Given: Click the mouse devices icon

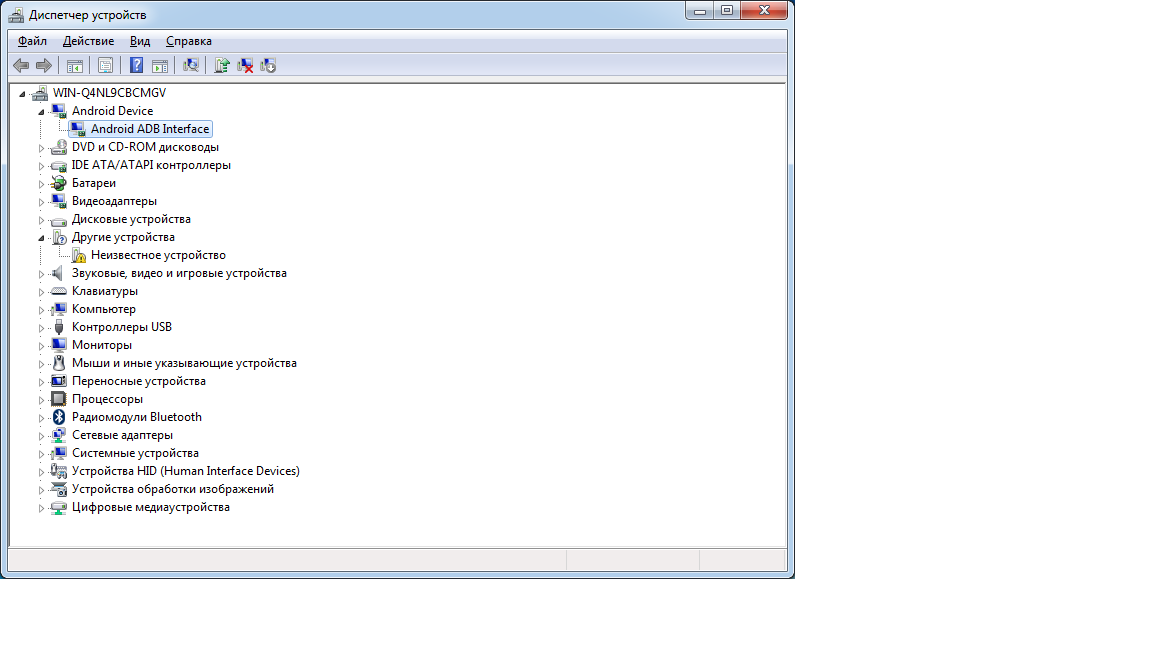Looking at the screenshot, I should point(59,364).
